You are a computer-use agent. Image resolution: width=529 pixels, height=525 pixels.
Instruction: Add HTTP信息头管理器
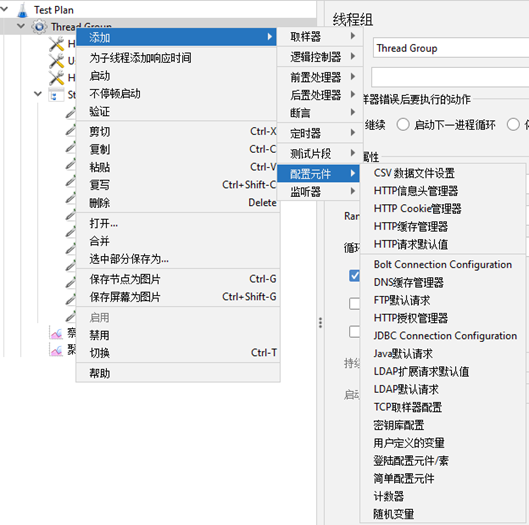tap(443, 191)
